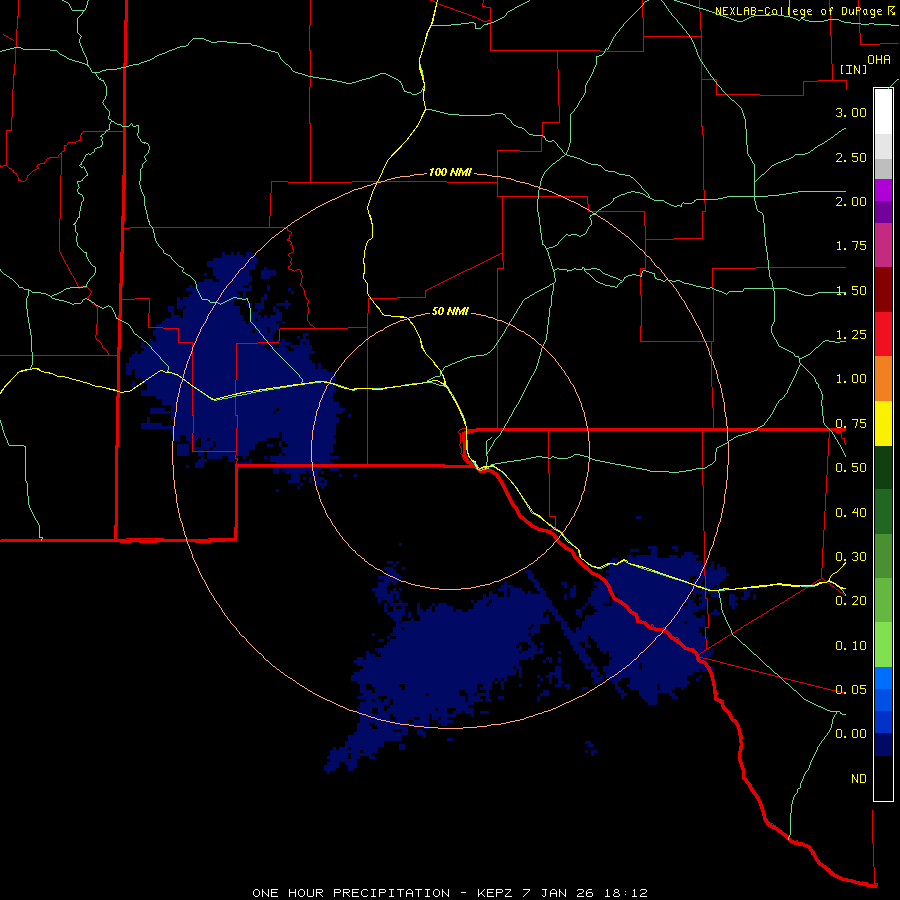Click the 100 NMI range ring label
This screenshot has height=900, width=900.
click(450, 172)
